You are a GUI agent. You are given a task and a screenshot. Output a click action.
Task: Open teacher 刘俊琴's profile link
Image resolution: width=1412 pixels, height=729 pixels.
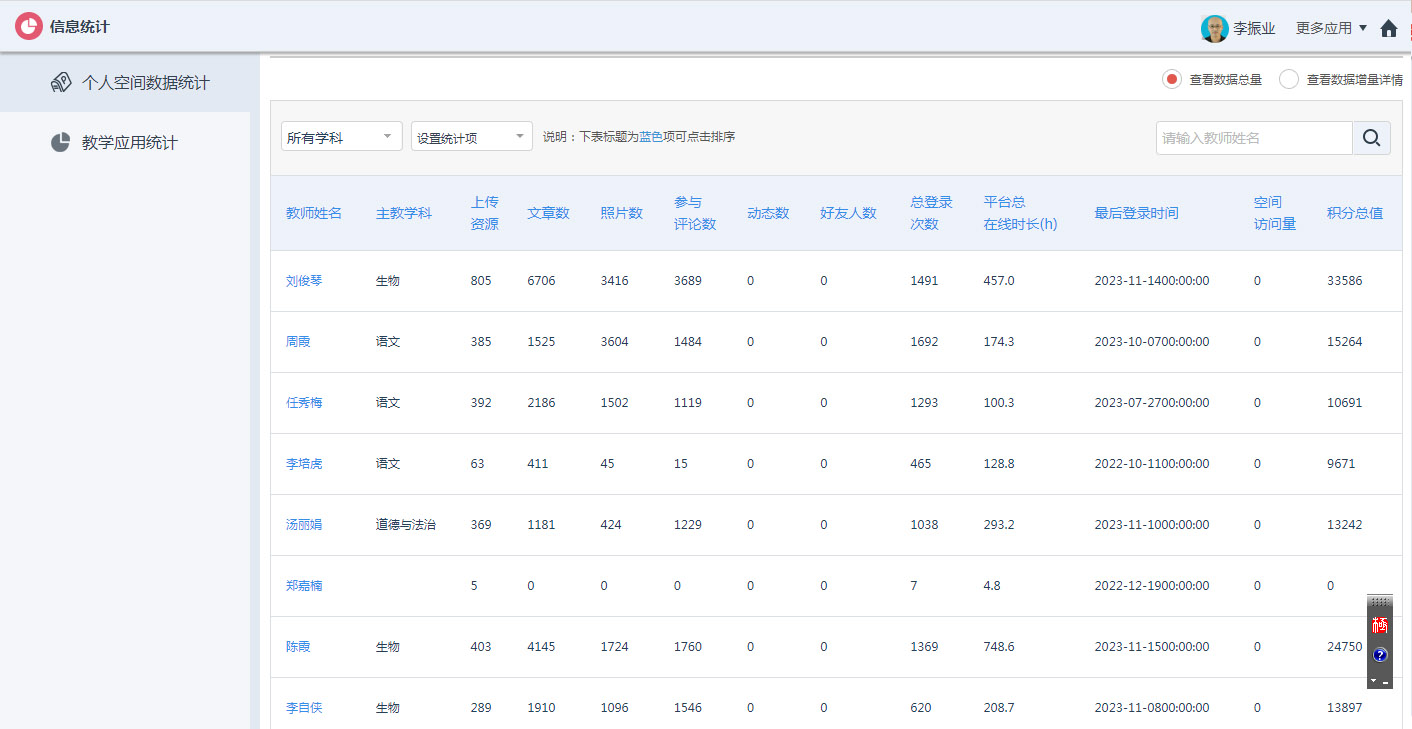(x=303, y=281)
